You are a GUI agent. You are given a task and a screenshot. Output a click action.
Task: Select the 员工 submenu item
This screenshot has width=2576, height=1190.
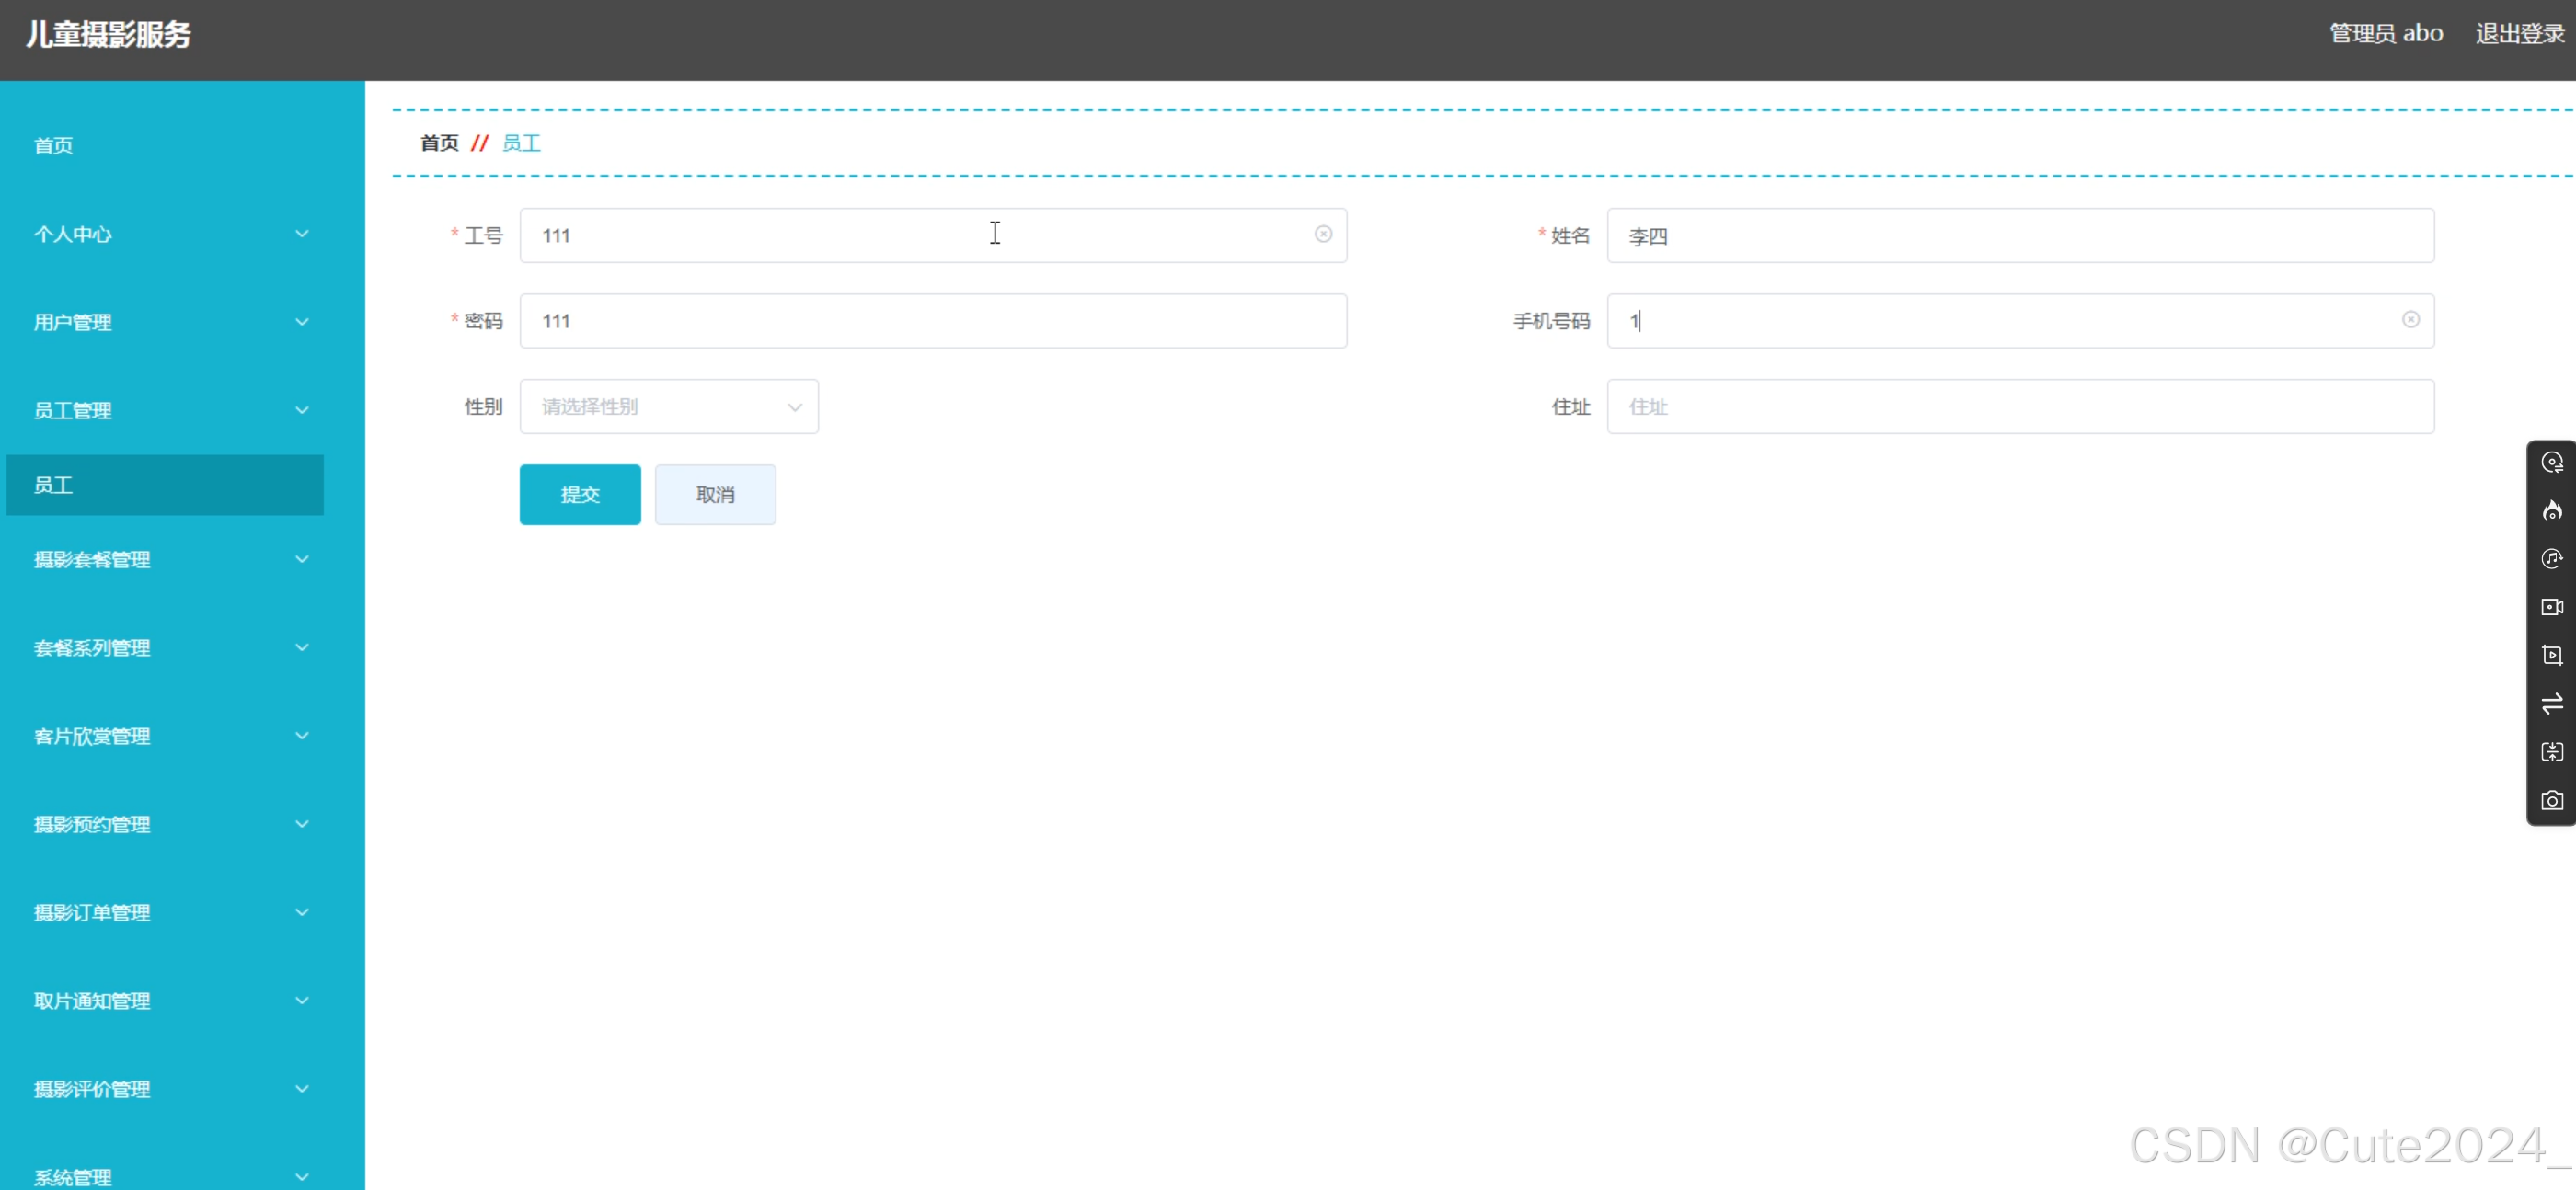pos(165,485)
